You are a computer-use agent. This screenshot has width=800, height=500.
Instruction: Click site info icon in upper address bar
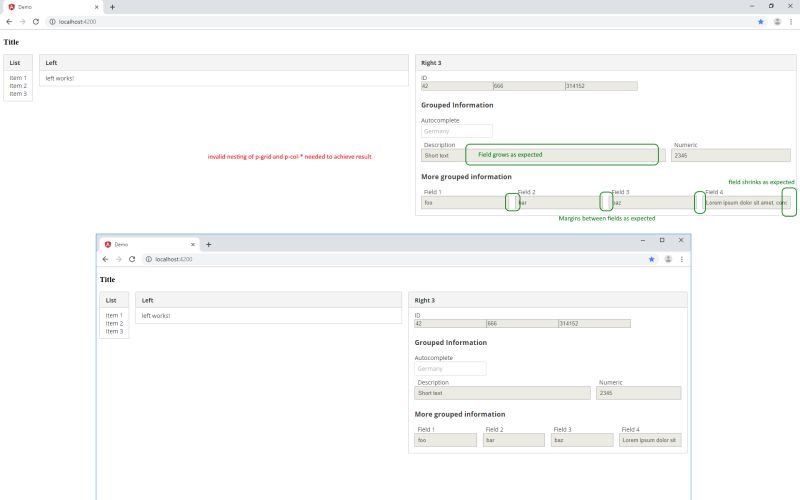52,21
